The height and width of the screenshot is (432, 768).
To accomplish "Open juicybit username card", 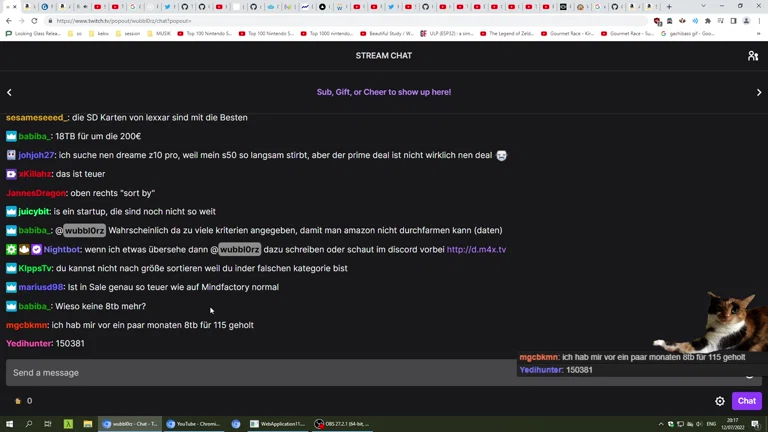I will click(x=34, y=212).
